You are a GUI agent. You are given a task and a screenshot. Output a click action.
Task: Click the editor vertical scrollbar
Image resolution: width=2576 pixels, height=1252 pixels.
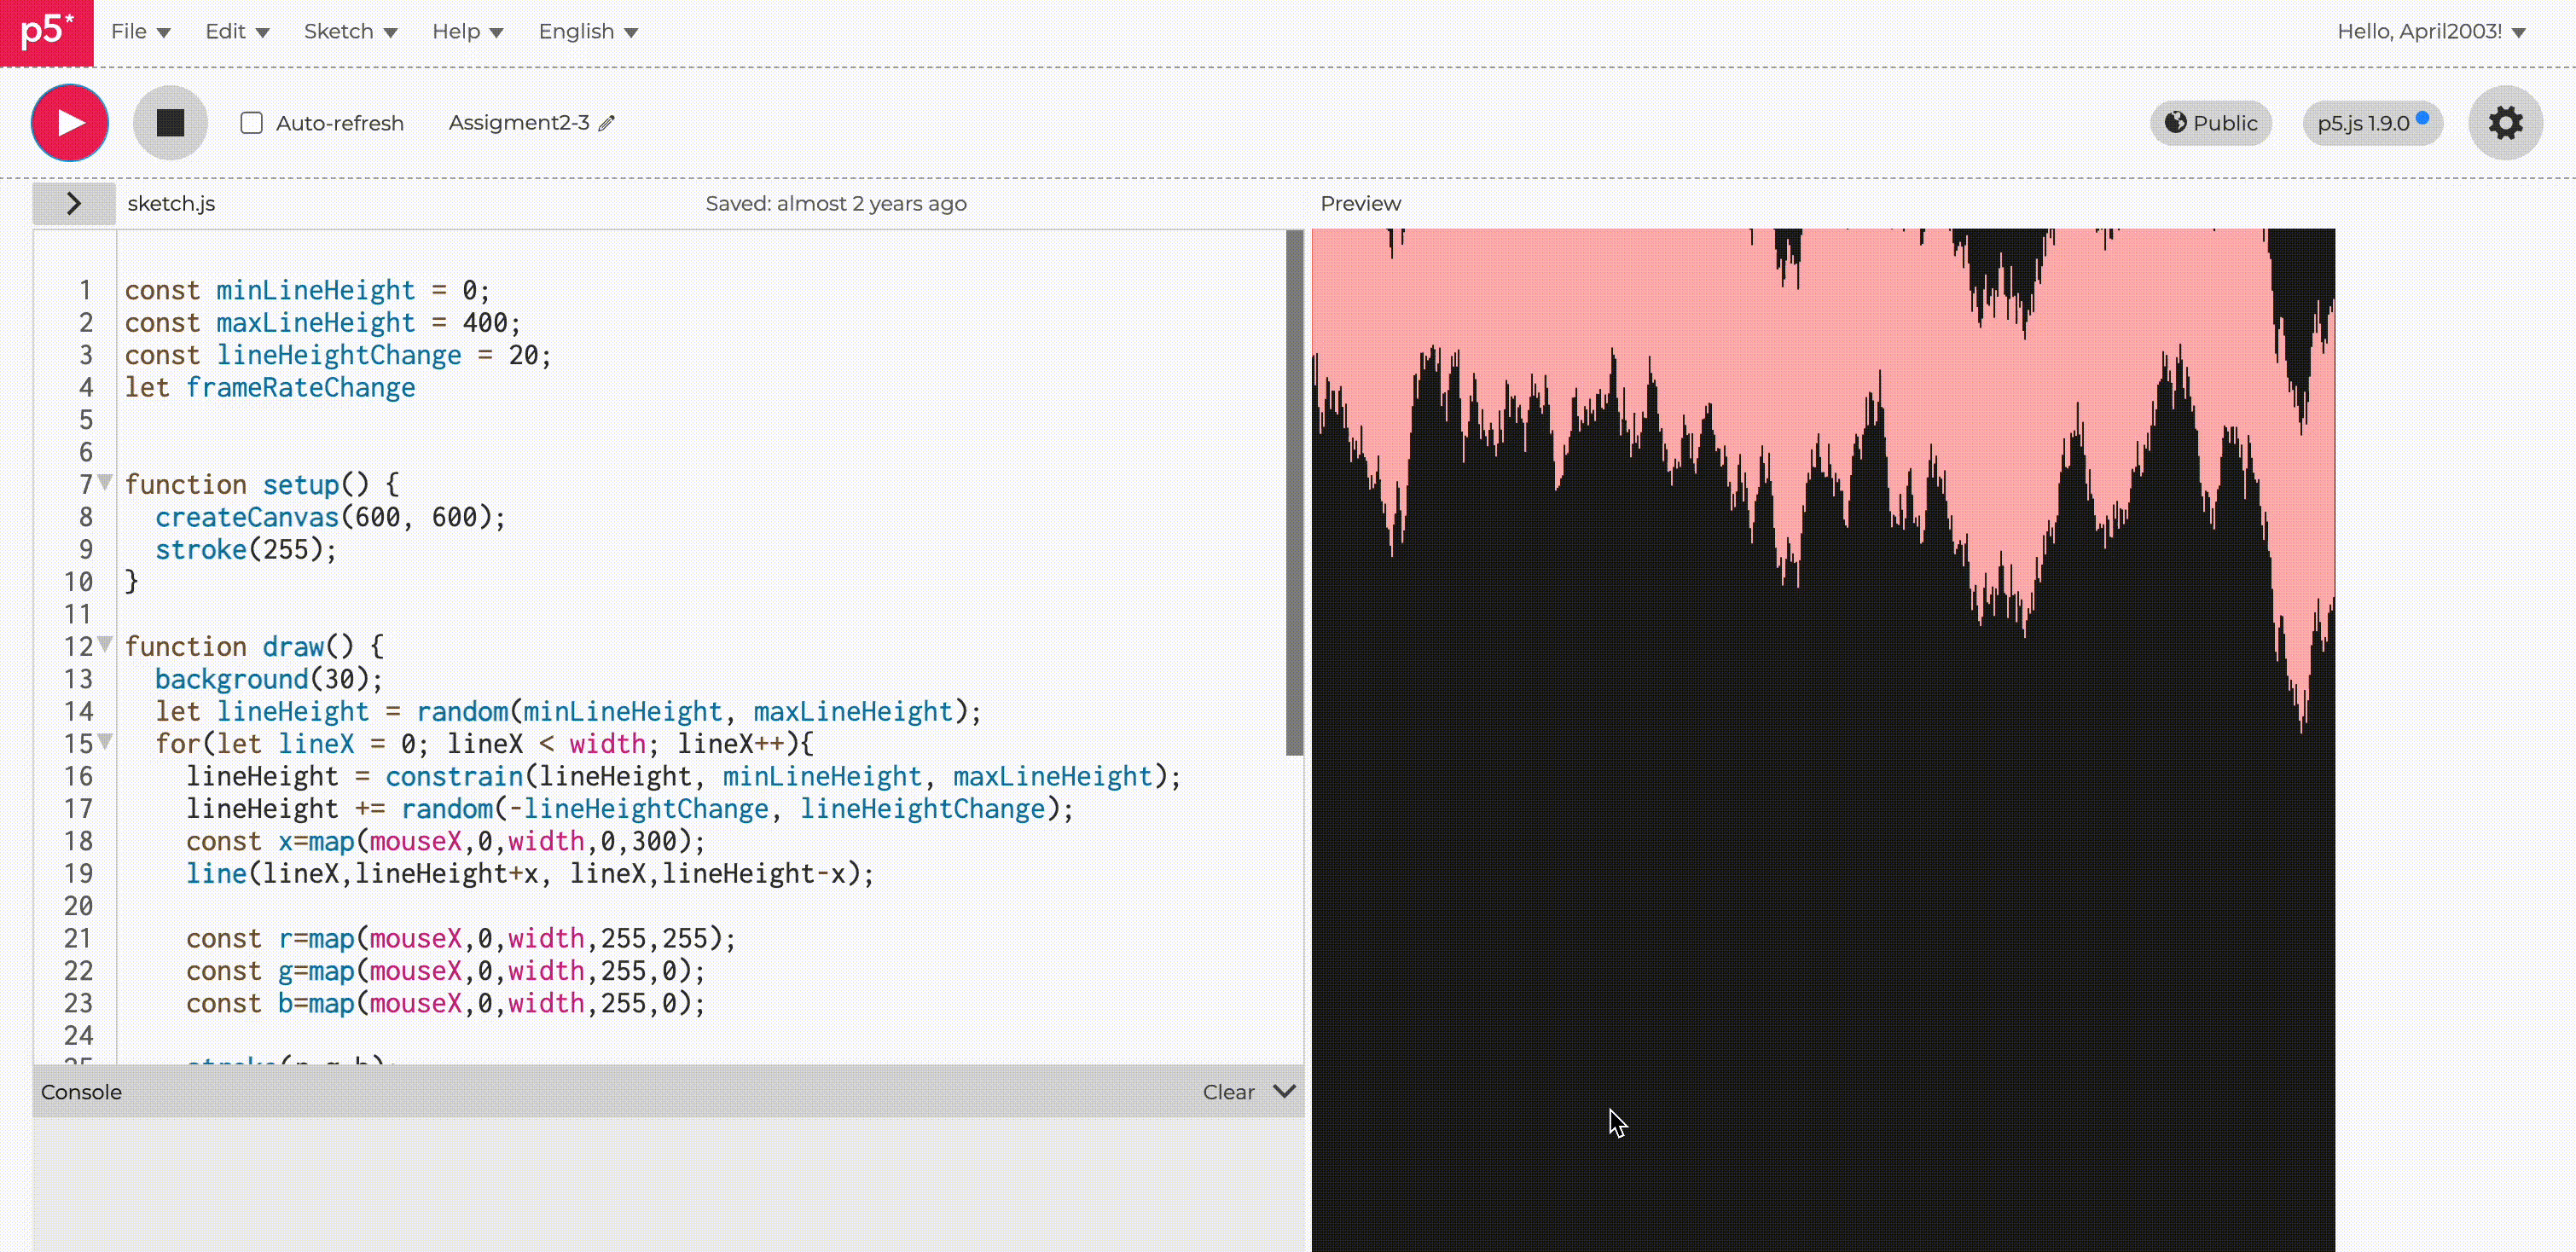tap(1294, 492)
